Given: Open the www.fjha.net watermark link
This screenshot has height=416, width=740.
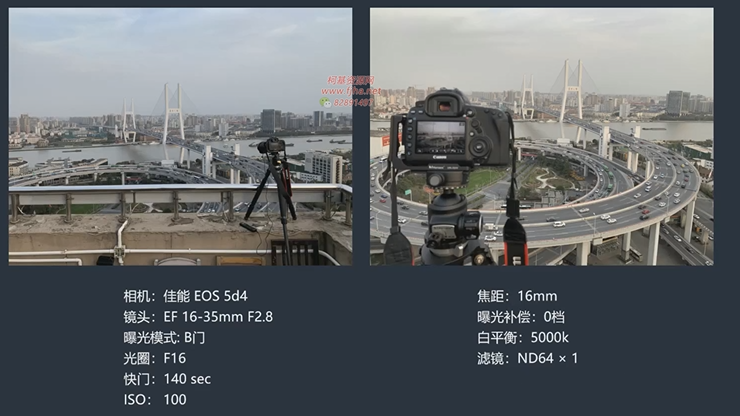Looking at the screenshot, I should (351, 91).
